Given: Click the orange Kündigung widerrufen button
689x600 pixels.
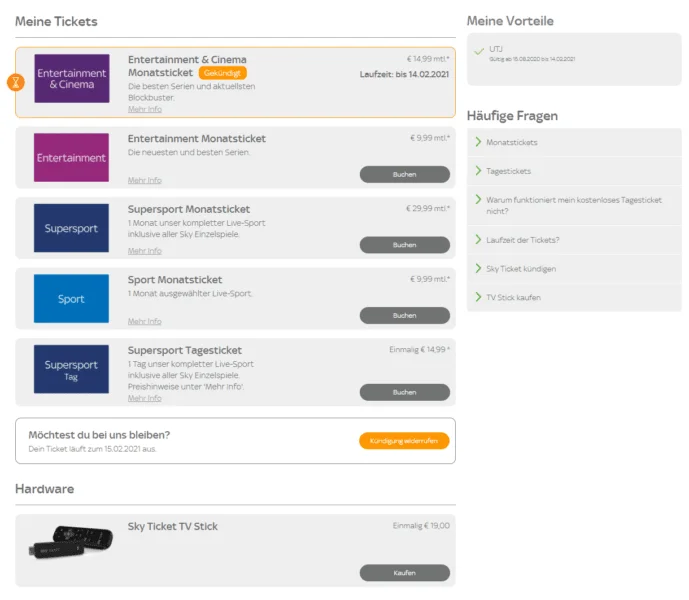Looking at the screenshot, I should click(x=404, y=441).
